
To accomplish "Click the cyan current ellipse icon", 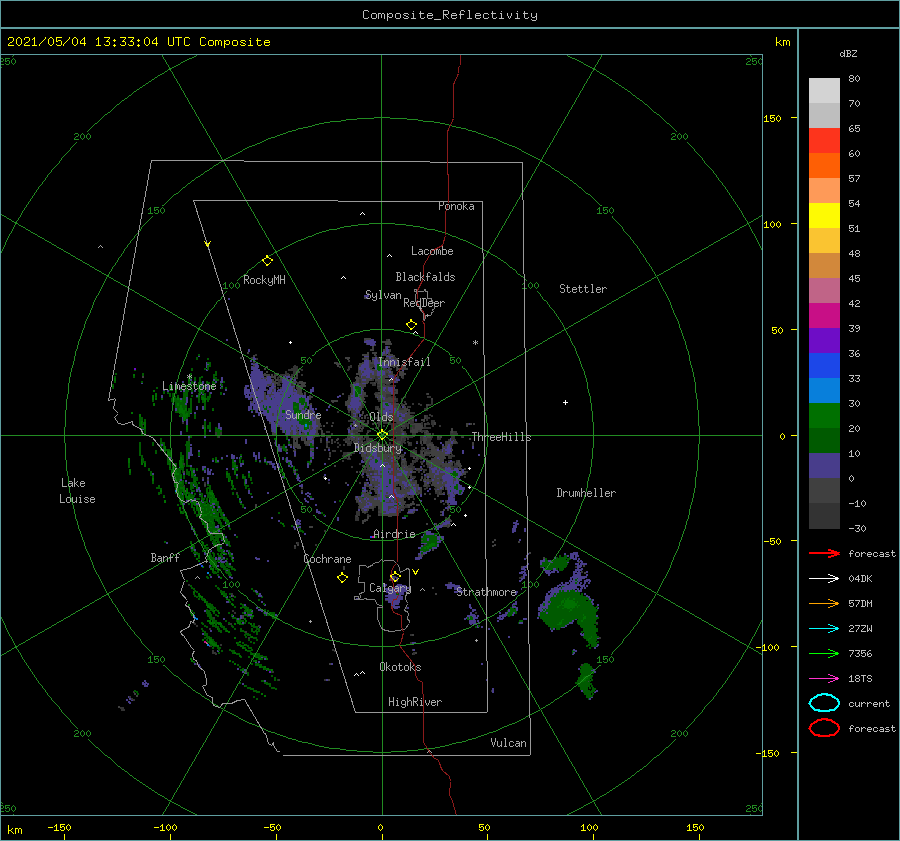I will [x=824, y=703].
